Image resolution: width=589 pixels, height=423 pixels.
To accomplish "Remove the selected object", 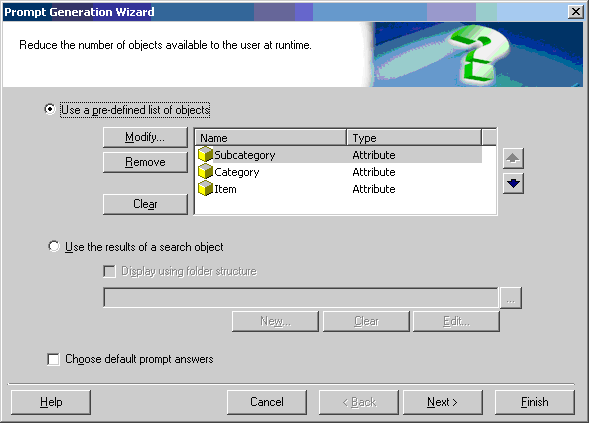I will pos(145,162).
